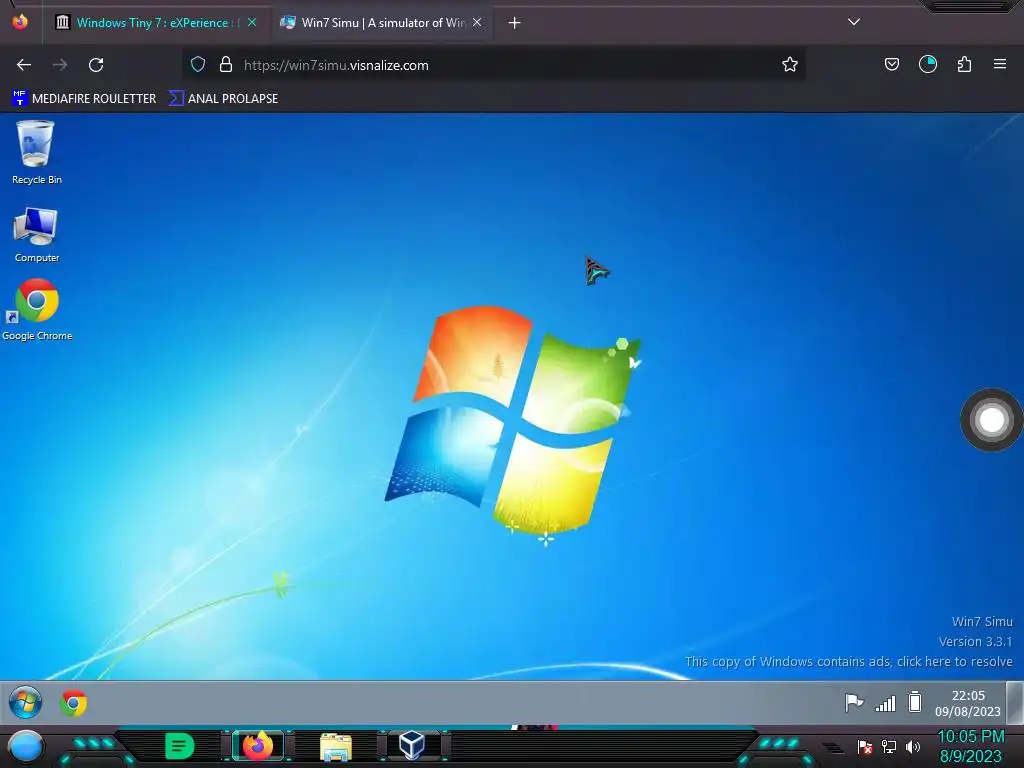Tap the floating round assistive button

pos(991,420)
